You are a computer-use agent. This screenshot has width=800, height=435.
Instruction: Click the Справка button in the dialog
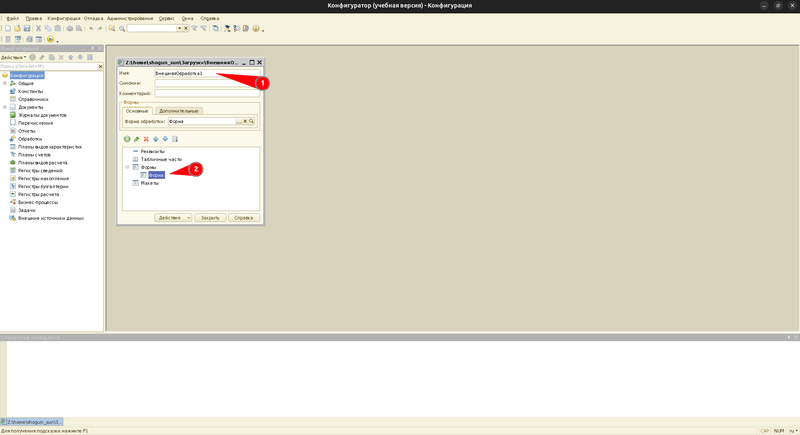click(244, 218)
